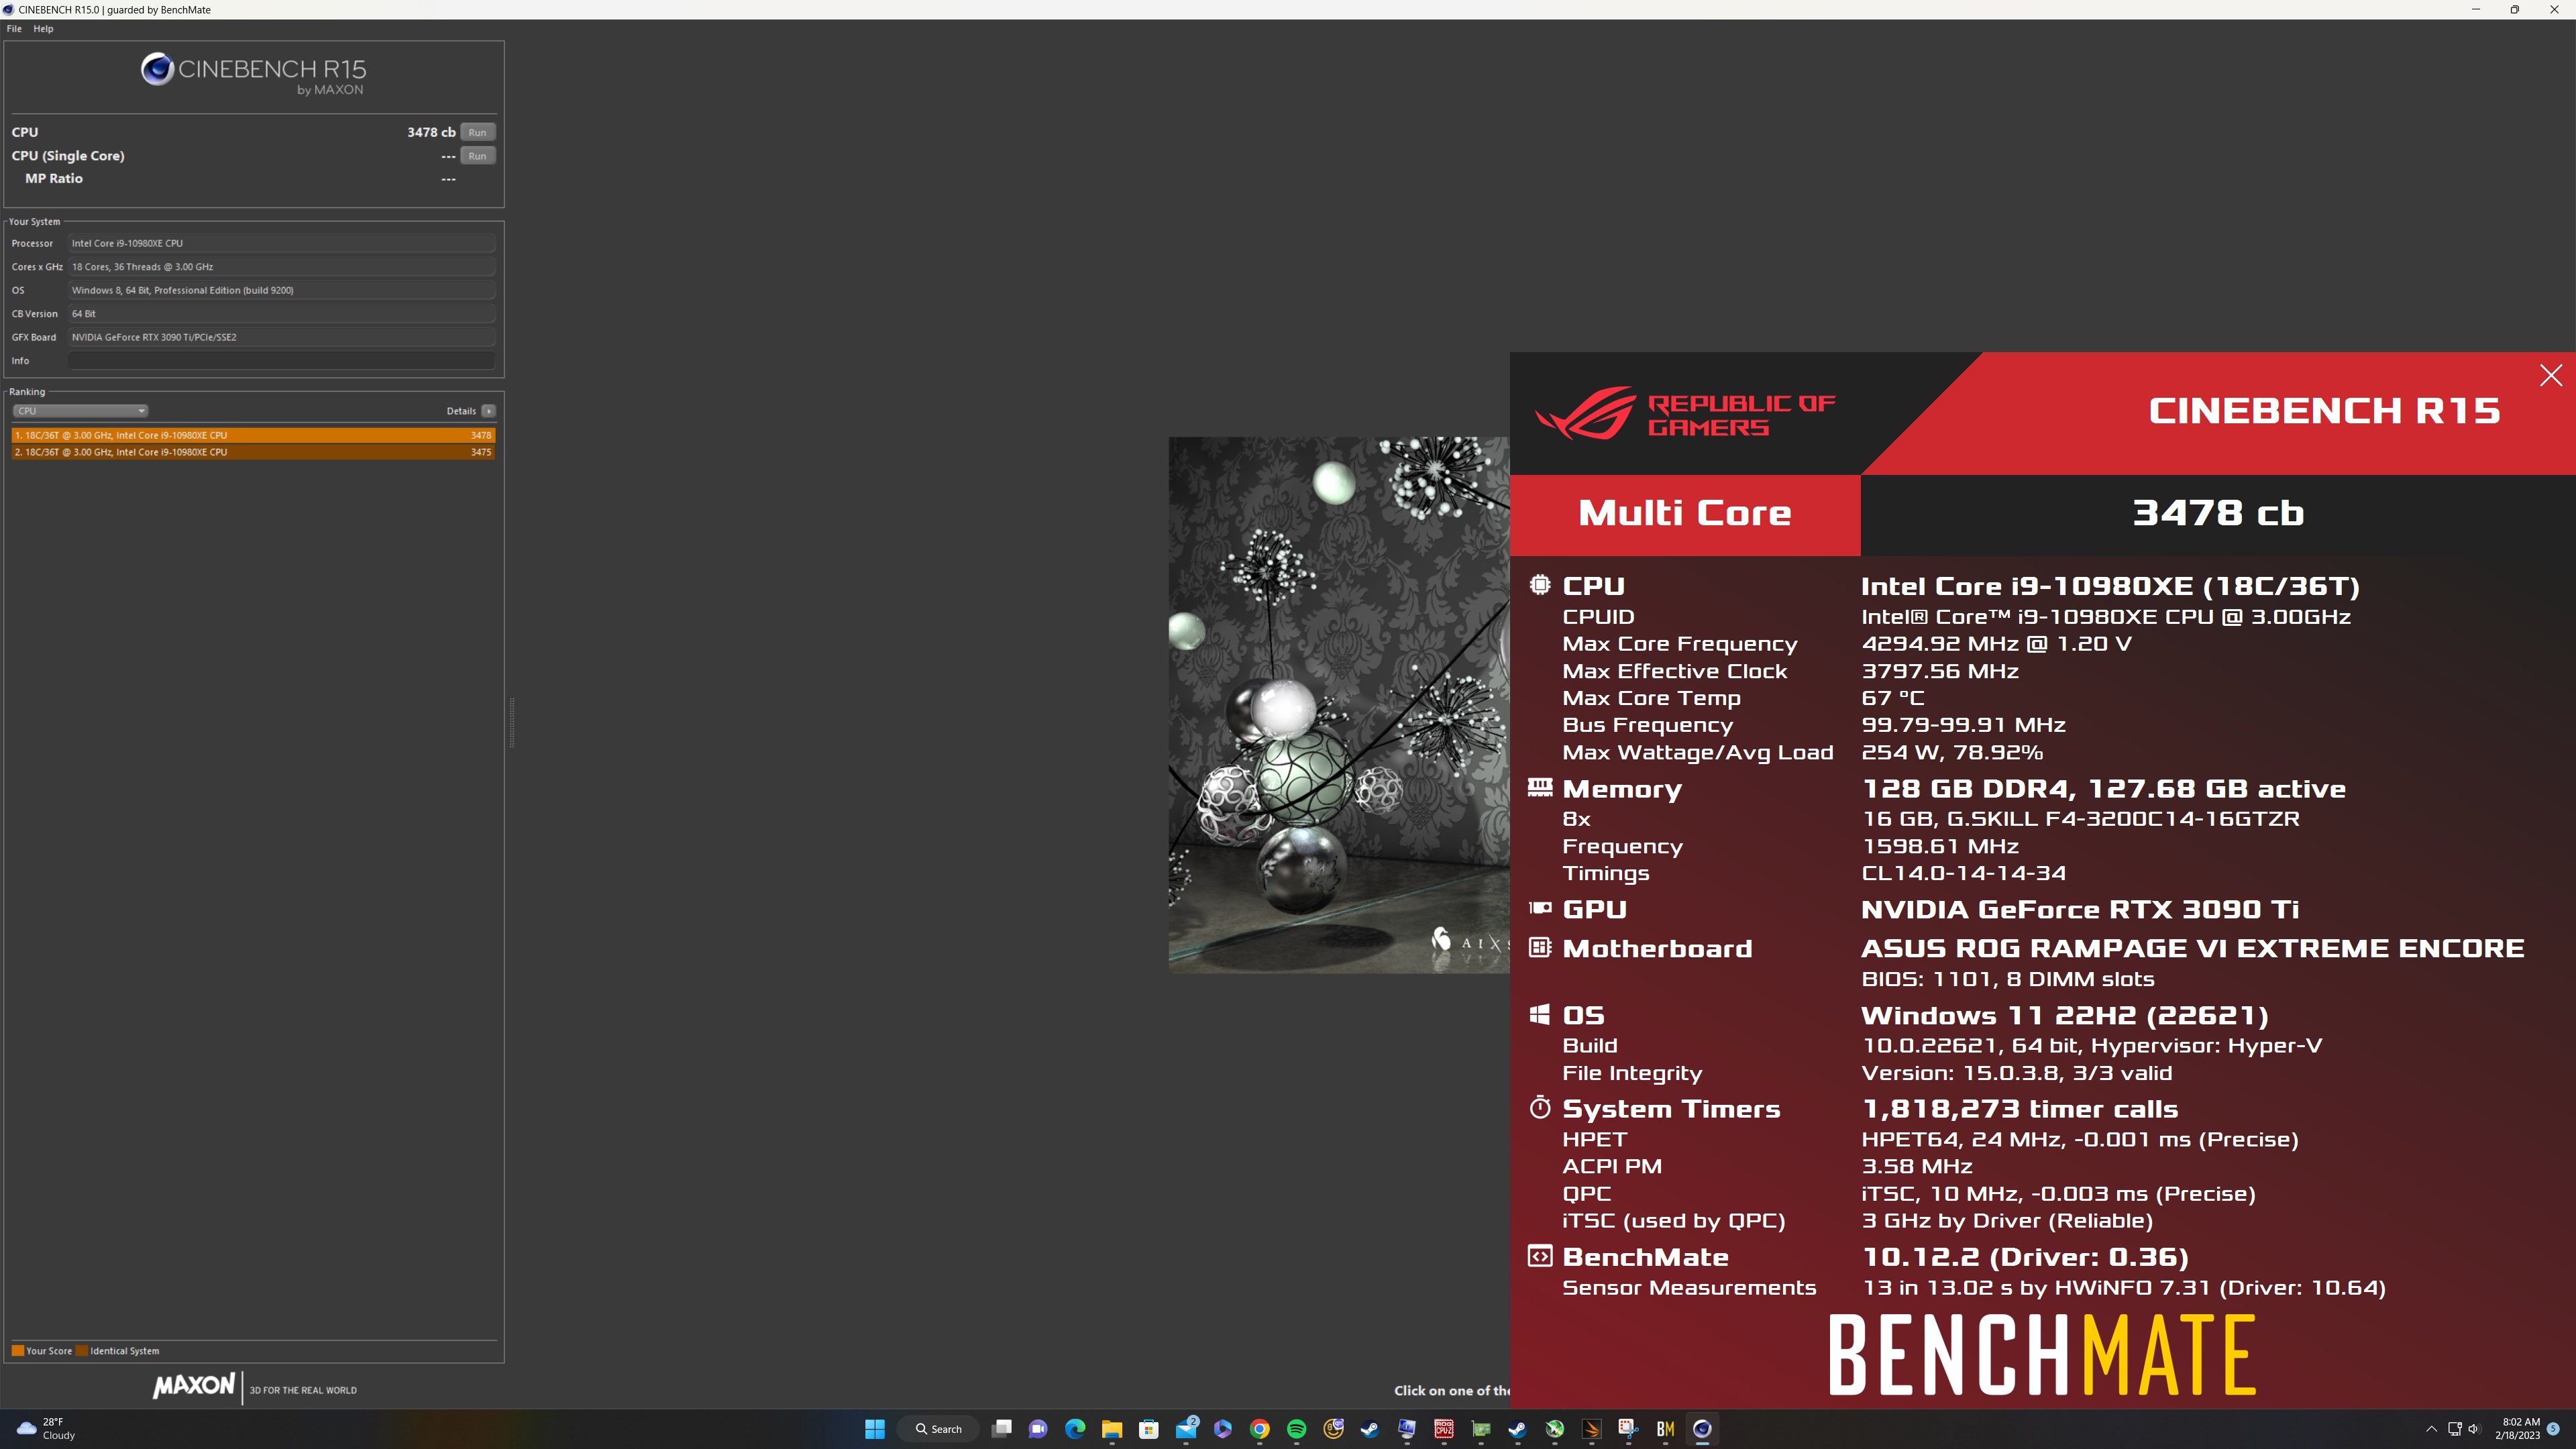
Task: Click the Your Score orange legend swatch
Action: 18,1350
